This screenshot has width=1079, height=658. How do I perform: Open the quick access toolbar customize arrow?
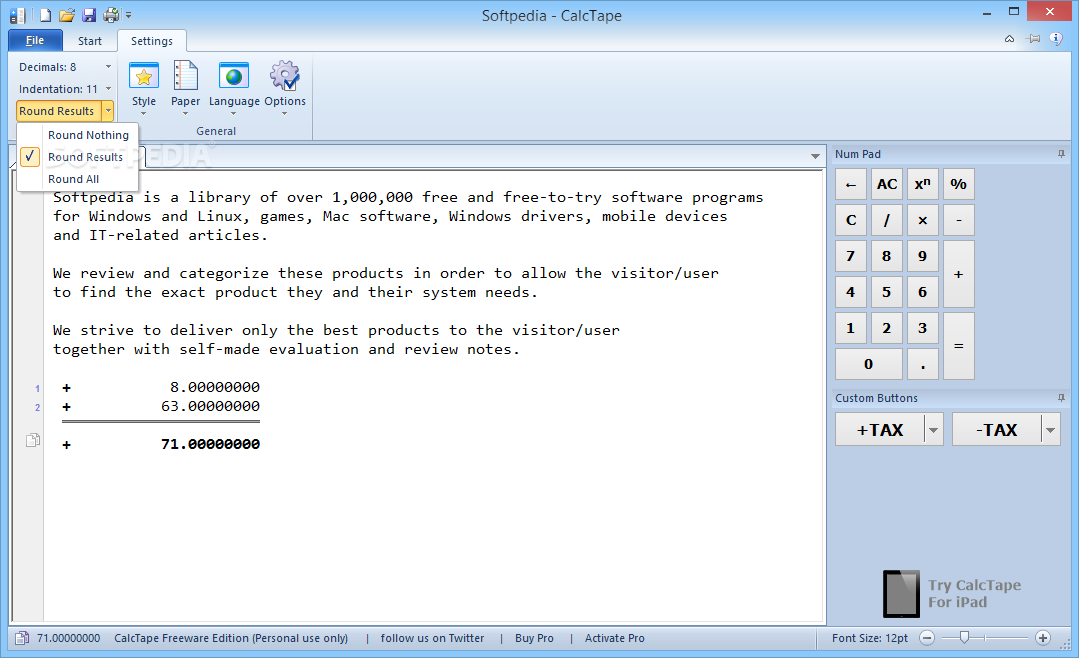128,15
